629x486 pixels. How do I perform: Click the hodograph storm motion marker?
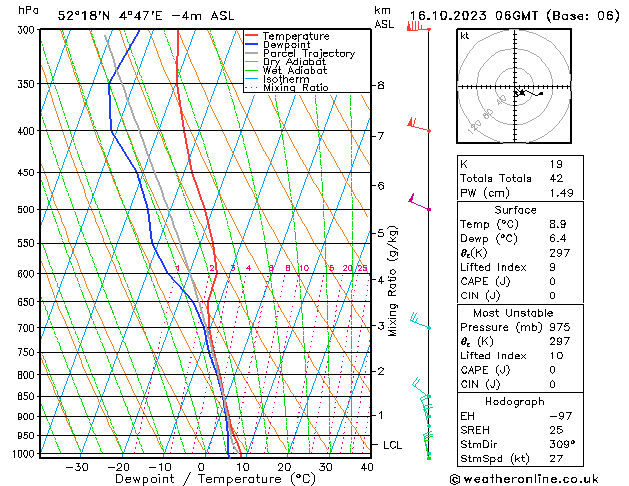tap(520, 93)
